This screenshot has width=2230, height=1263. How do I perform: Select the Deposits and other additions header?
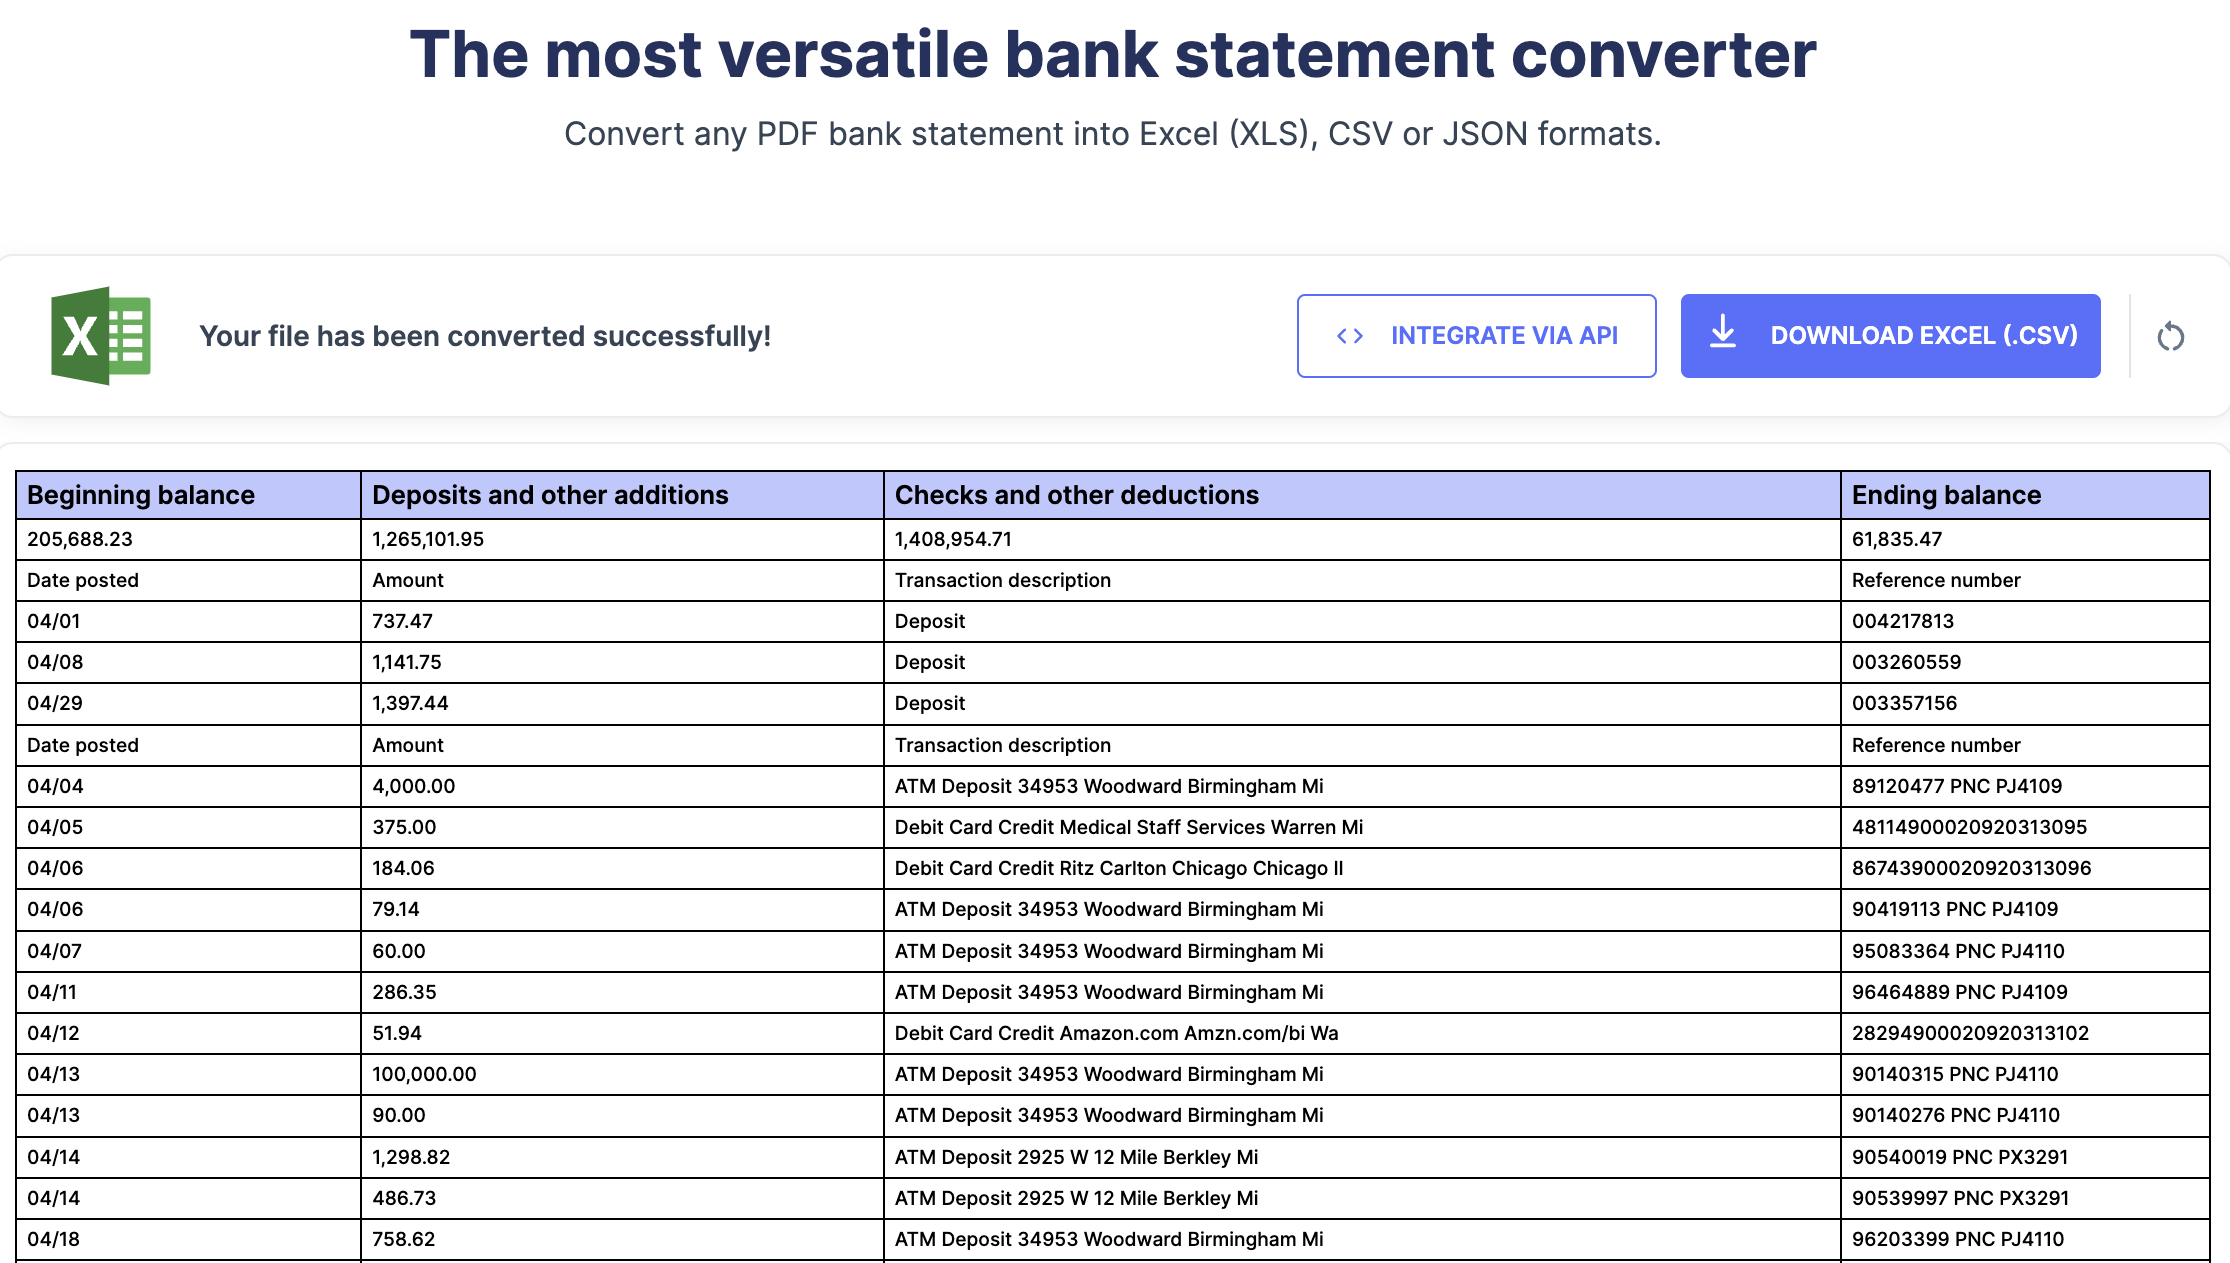pos(549,495)
